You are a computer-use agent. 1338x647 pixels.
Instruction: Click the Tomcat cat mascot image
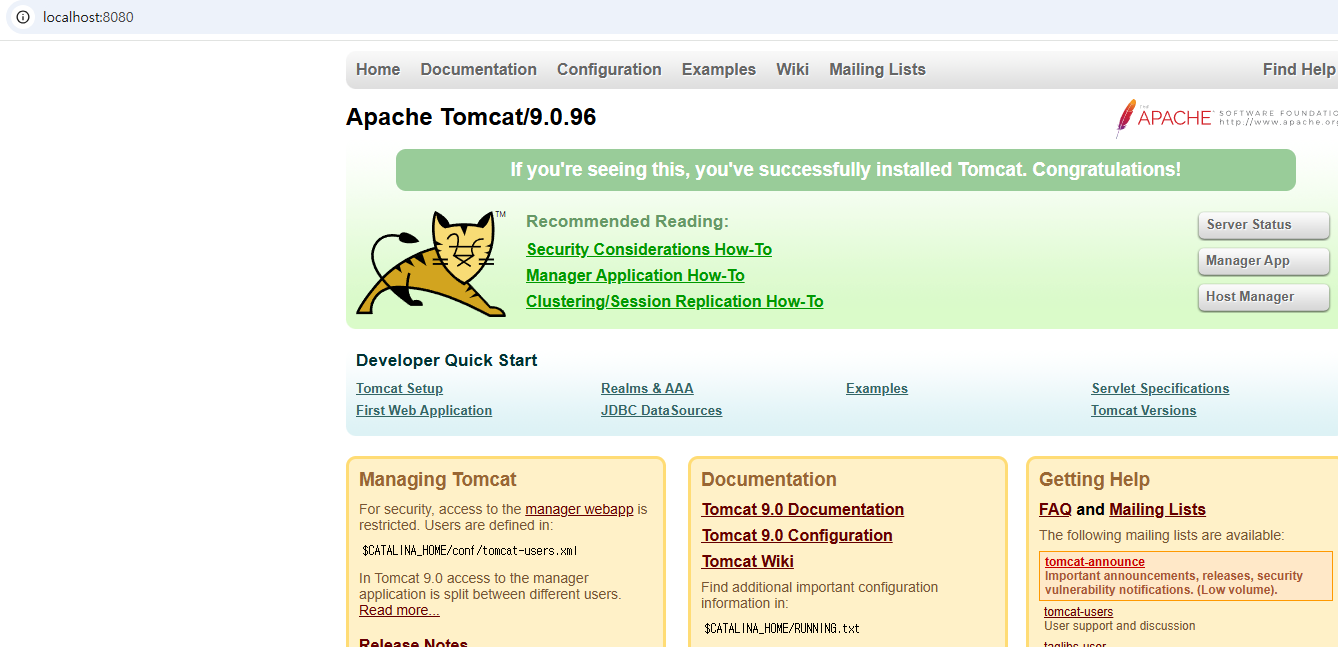tap(432, 264)
